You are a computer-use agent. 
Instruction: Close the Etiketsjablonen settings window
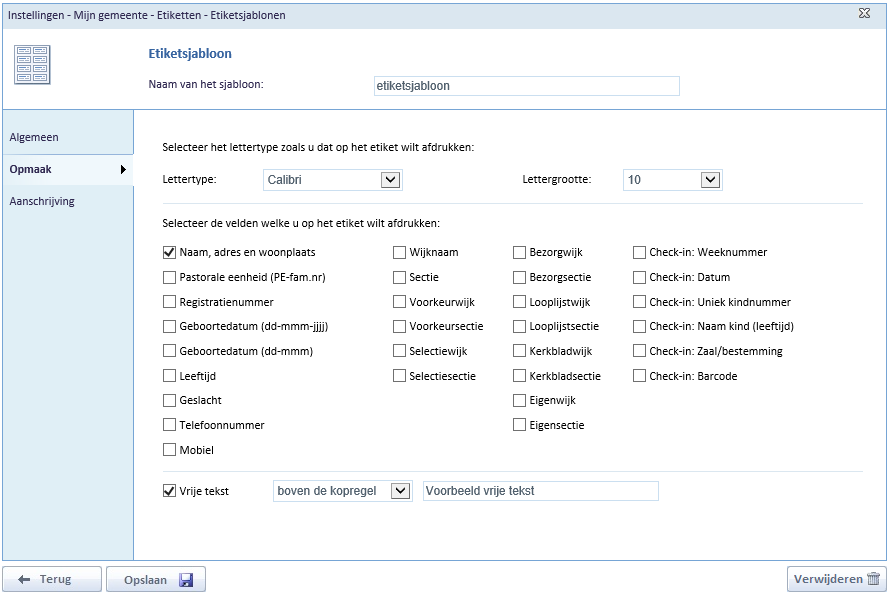[x=864, y=13]
